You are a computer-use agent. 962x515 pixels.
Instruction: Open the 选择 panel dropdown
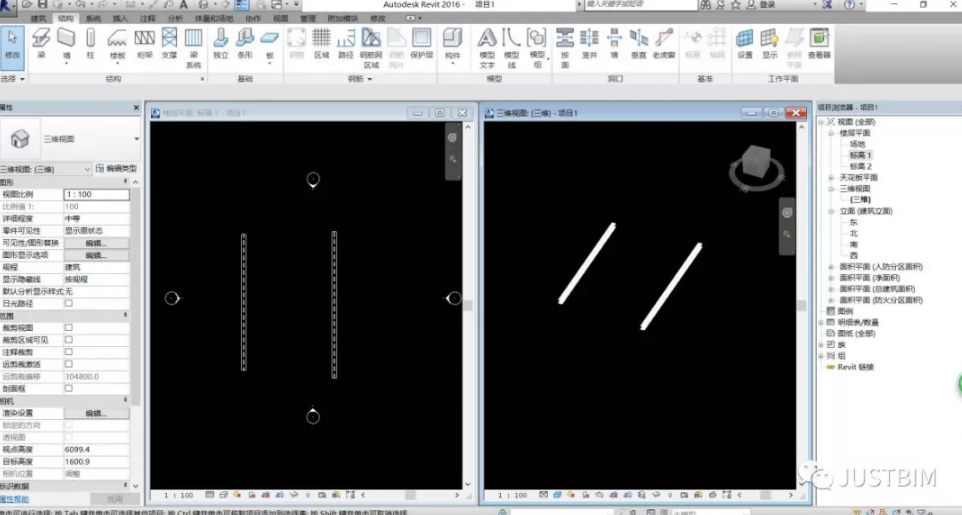13,79
